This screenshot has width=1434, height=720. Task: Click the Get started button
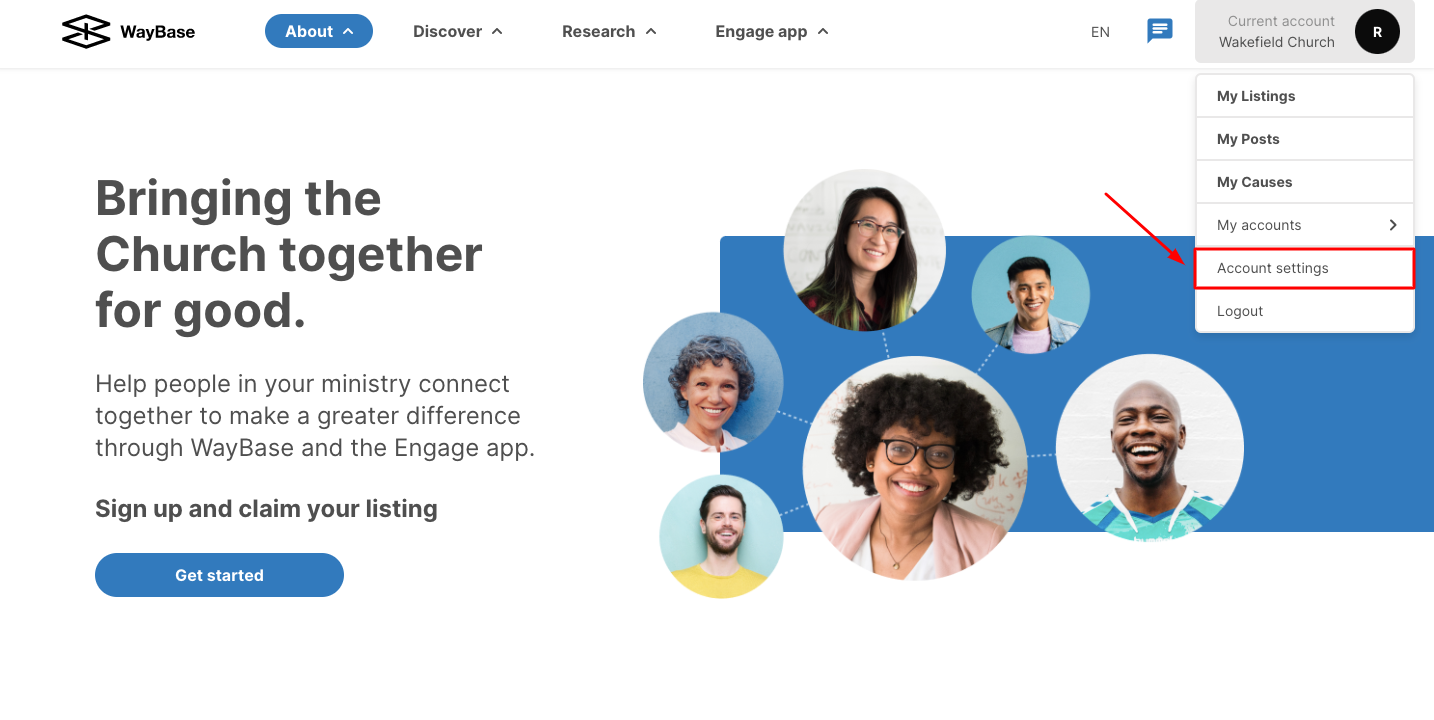click(219, 575)
